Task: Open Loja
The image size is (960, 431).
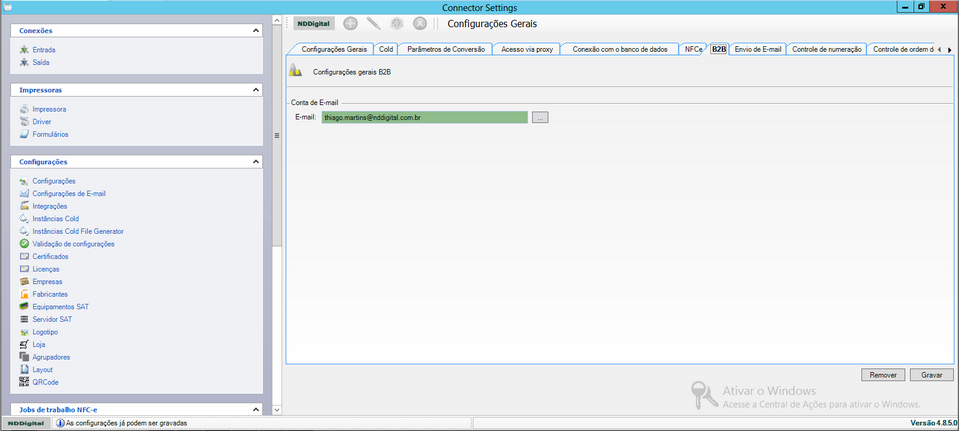Action: click(39, 345)
